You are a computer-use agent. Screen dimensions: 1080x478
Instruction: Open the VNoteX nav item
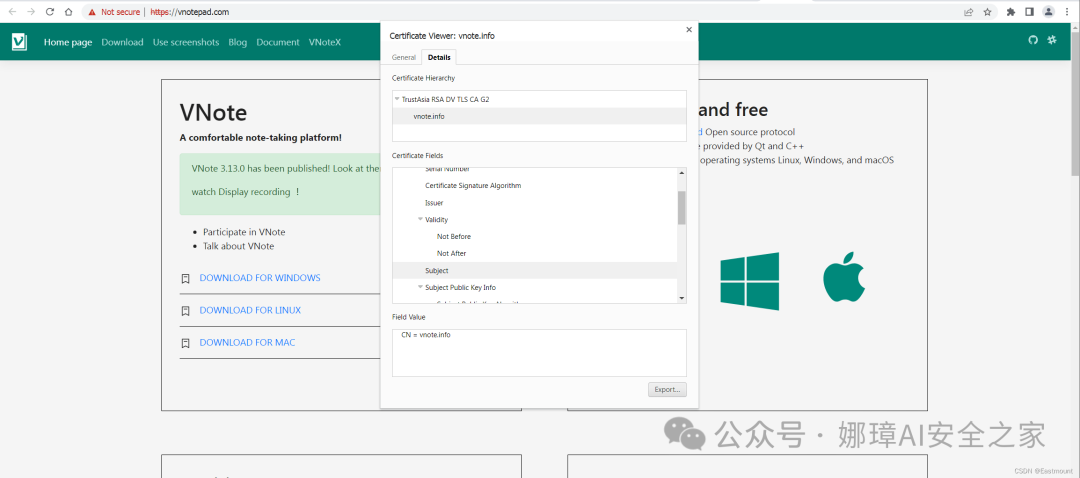pyautogui.click(x=324, y=42)
